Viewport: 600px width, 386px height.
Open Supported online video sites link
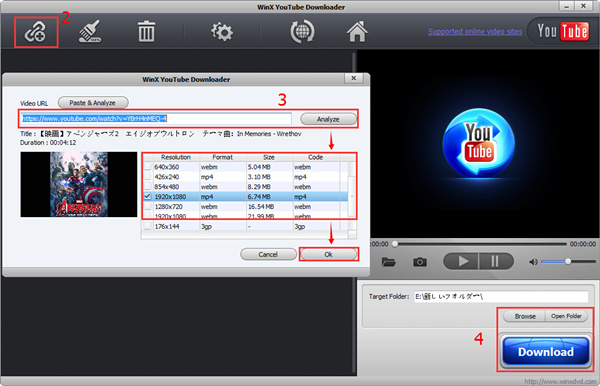click(475, 31)
